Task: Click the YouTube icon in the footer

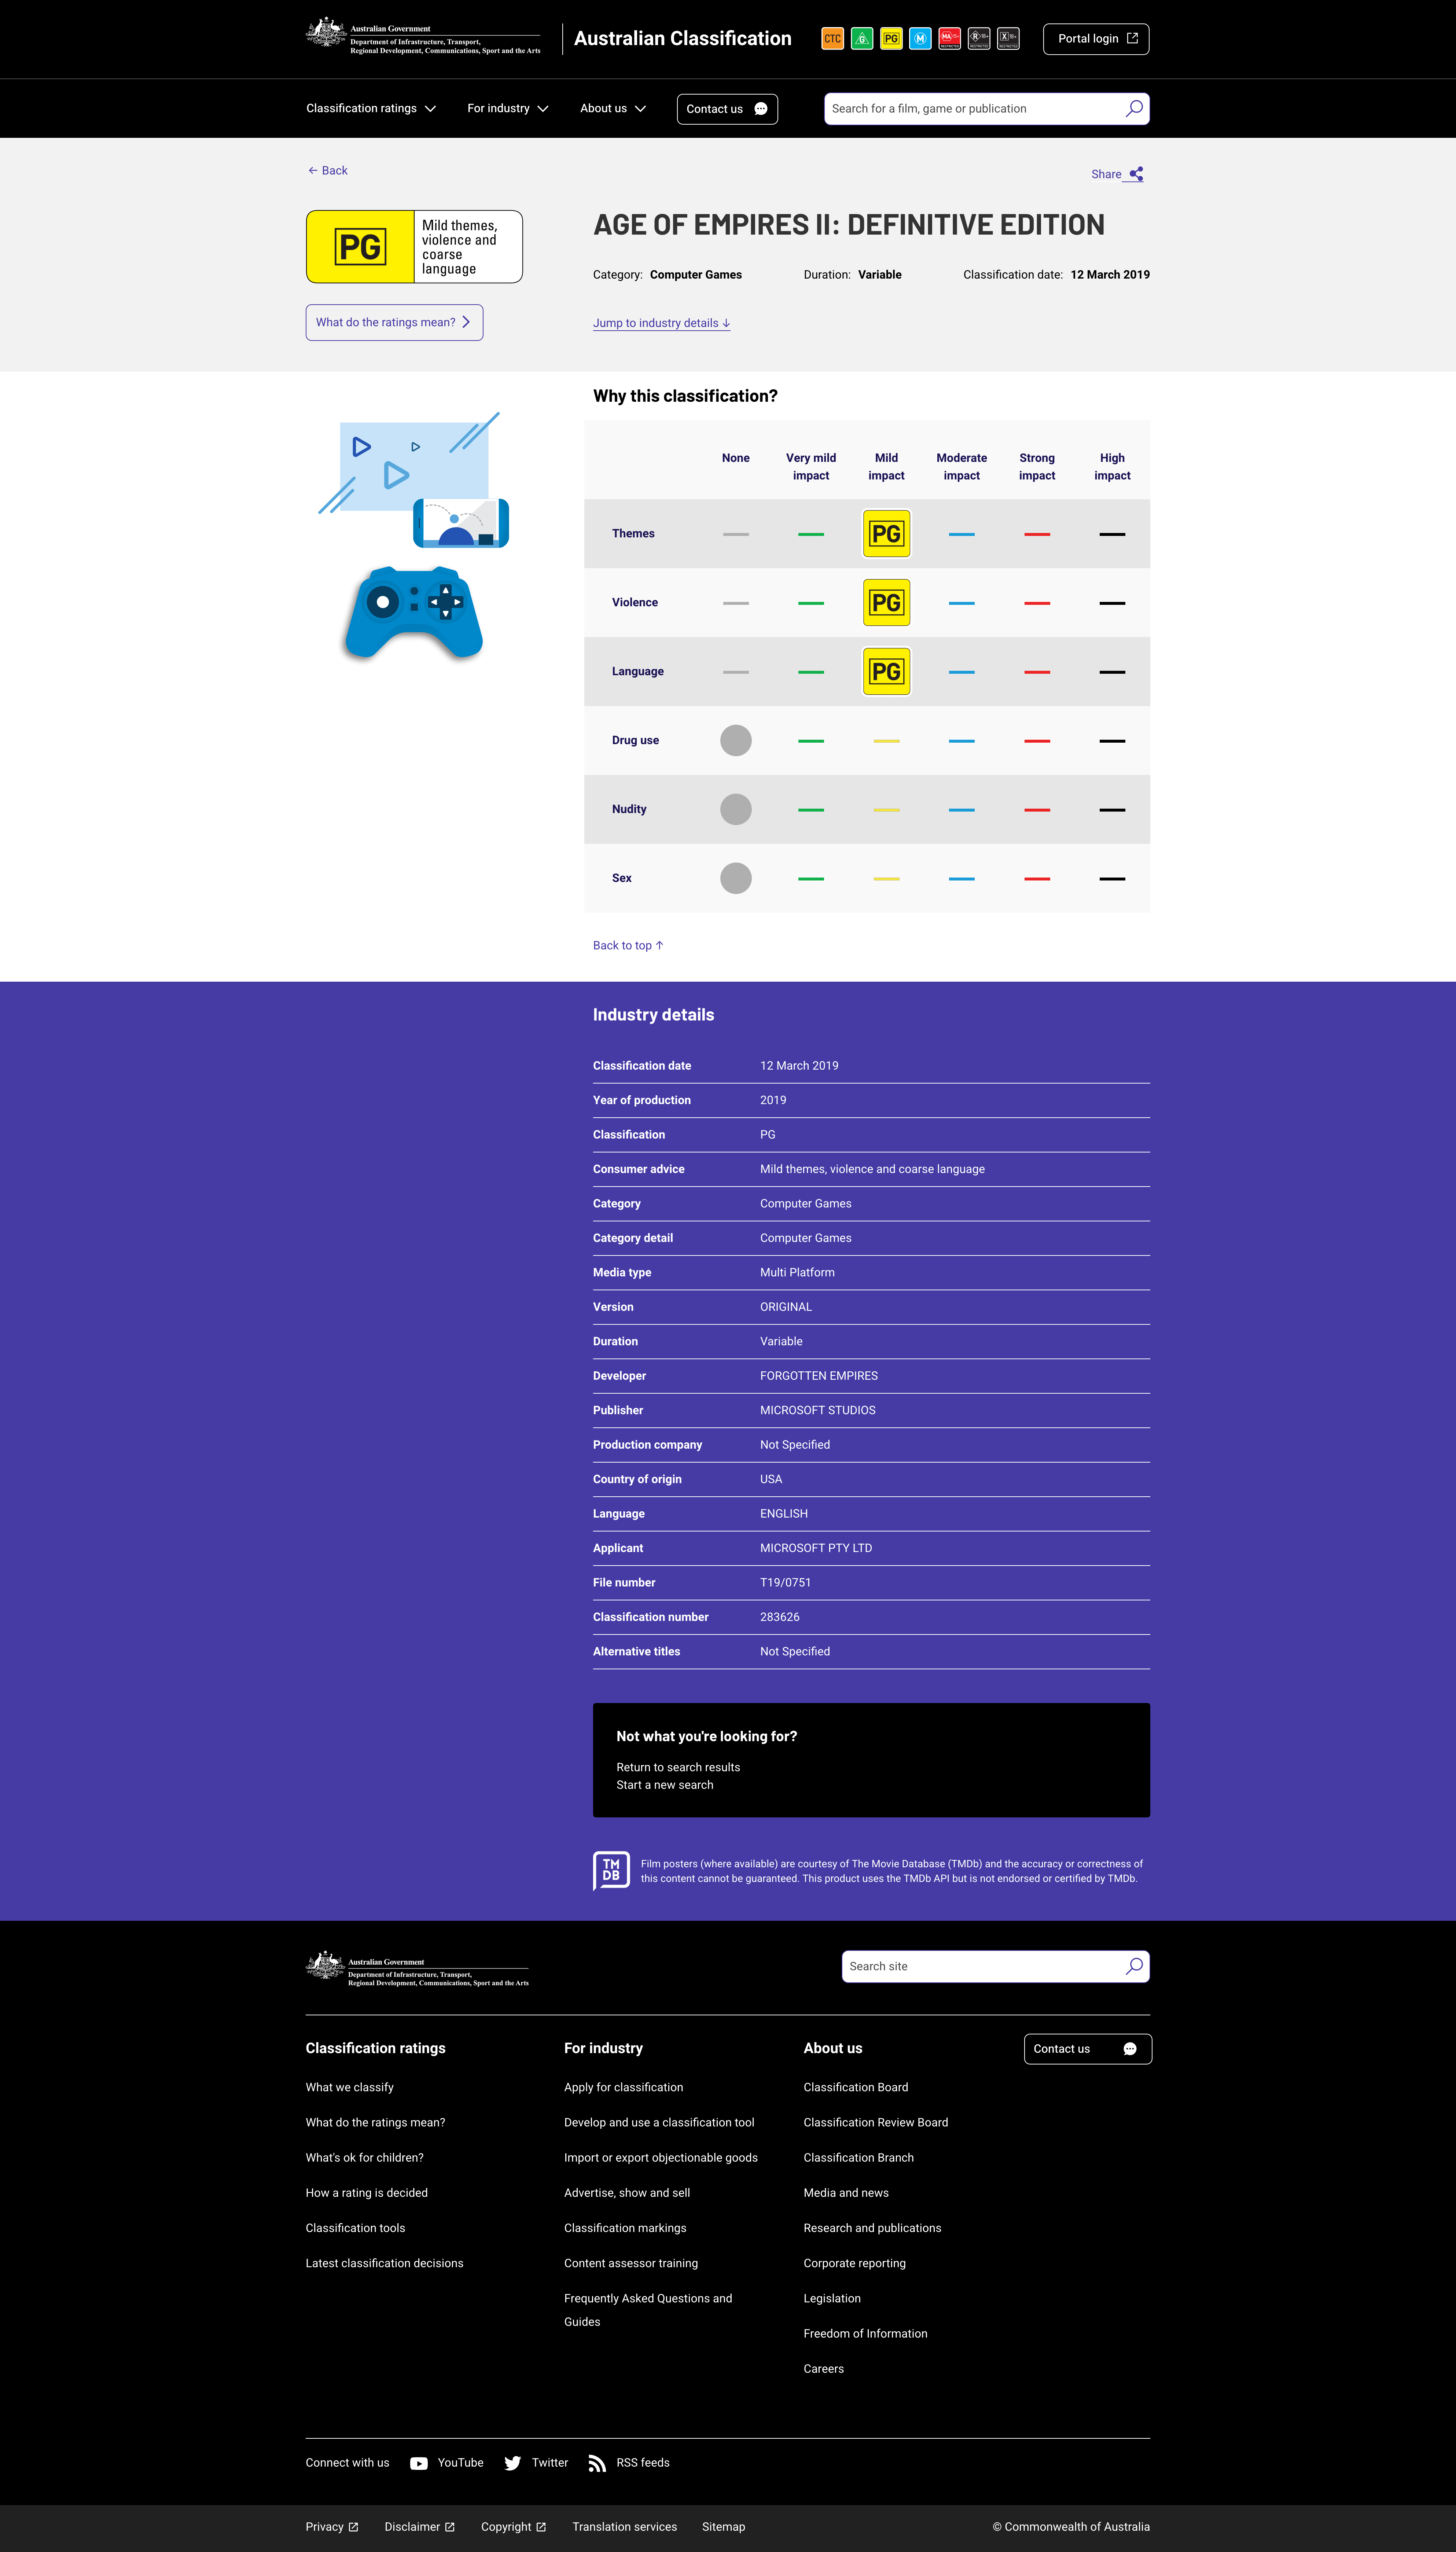Action: point(419,2463)
